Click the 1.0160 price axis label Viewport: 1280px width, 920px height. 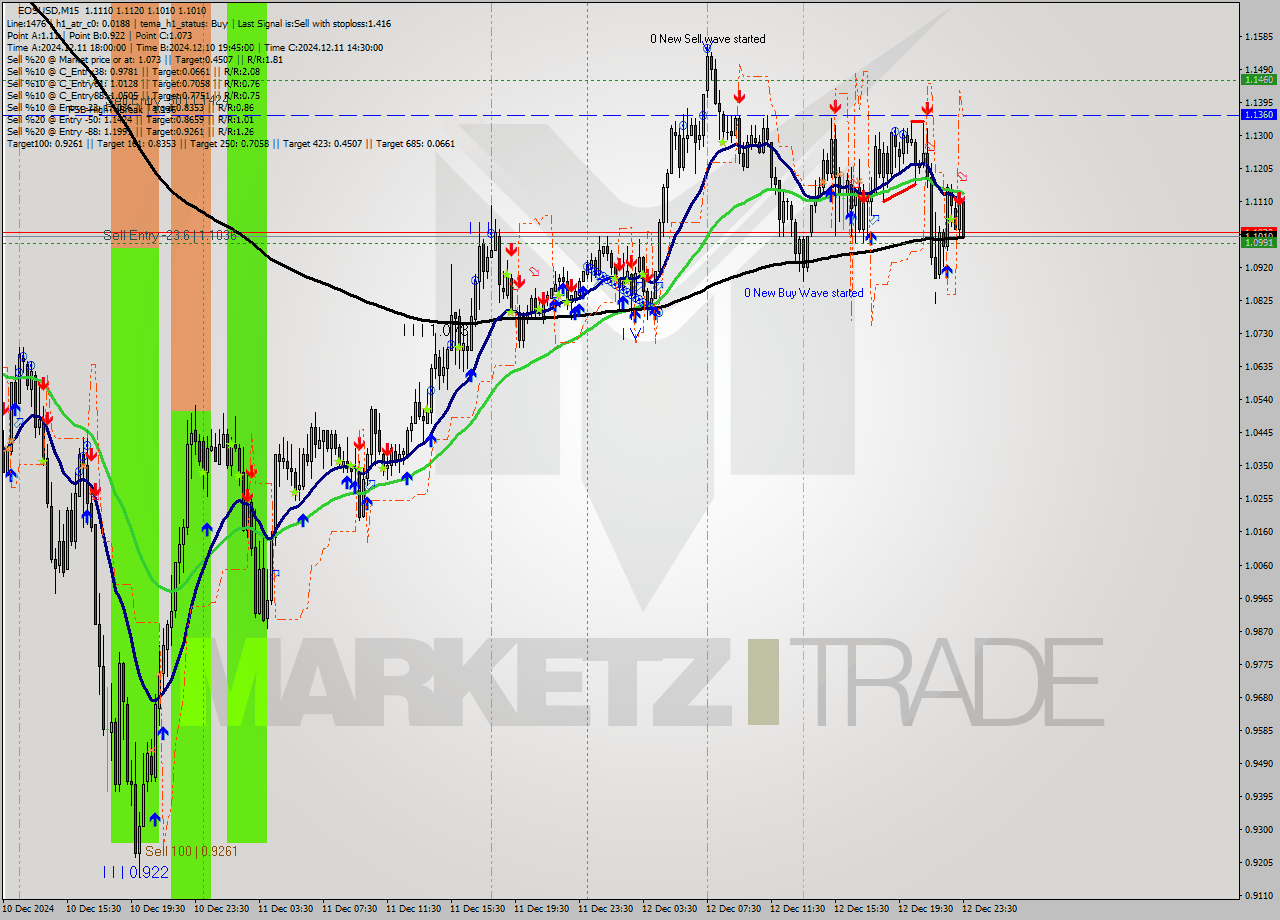click(x=1258, y=532)
